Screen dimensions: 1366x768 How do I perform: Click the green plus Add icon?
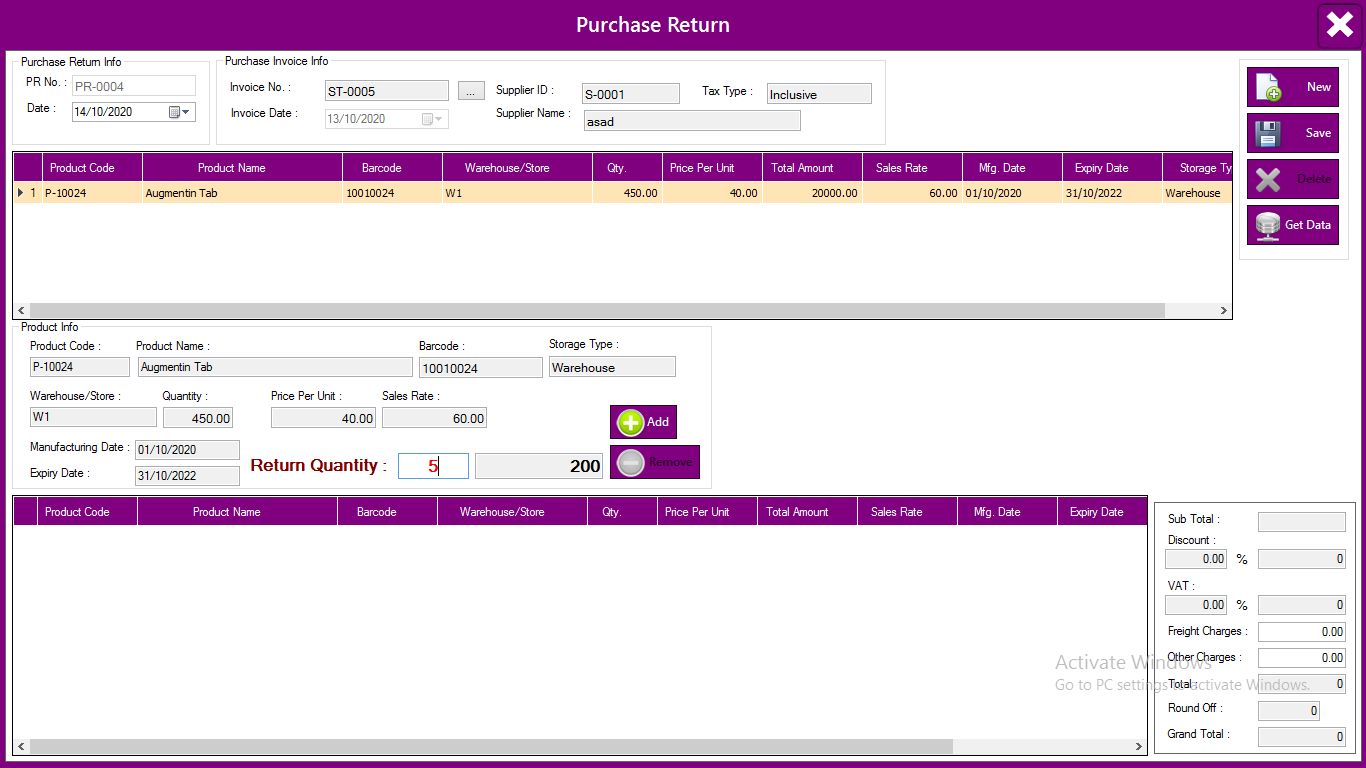[x=631, y=422]
